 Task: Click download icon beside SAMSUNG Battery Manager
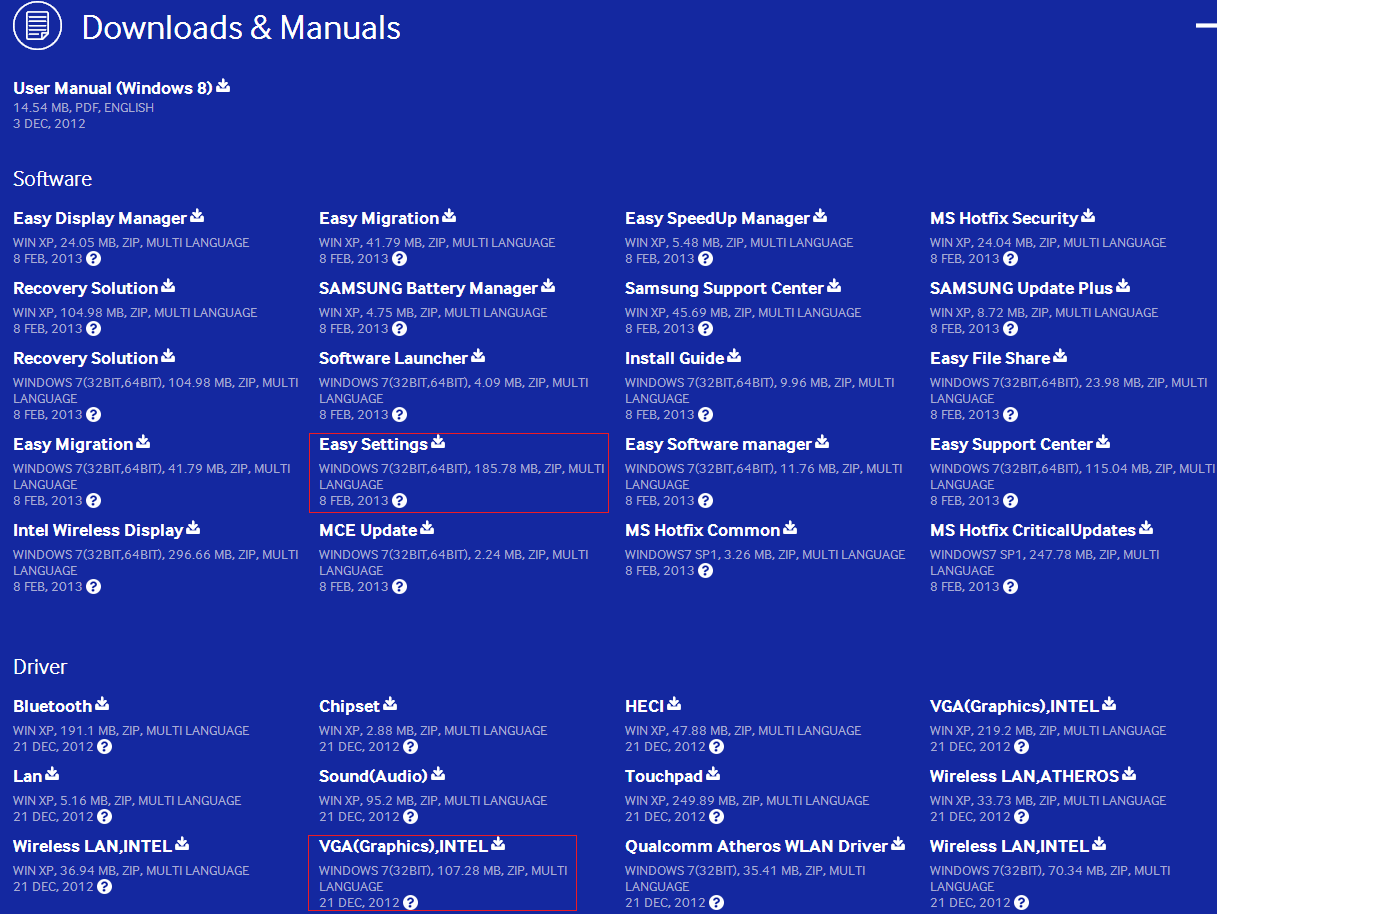tap(548, 286)
